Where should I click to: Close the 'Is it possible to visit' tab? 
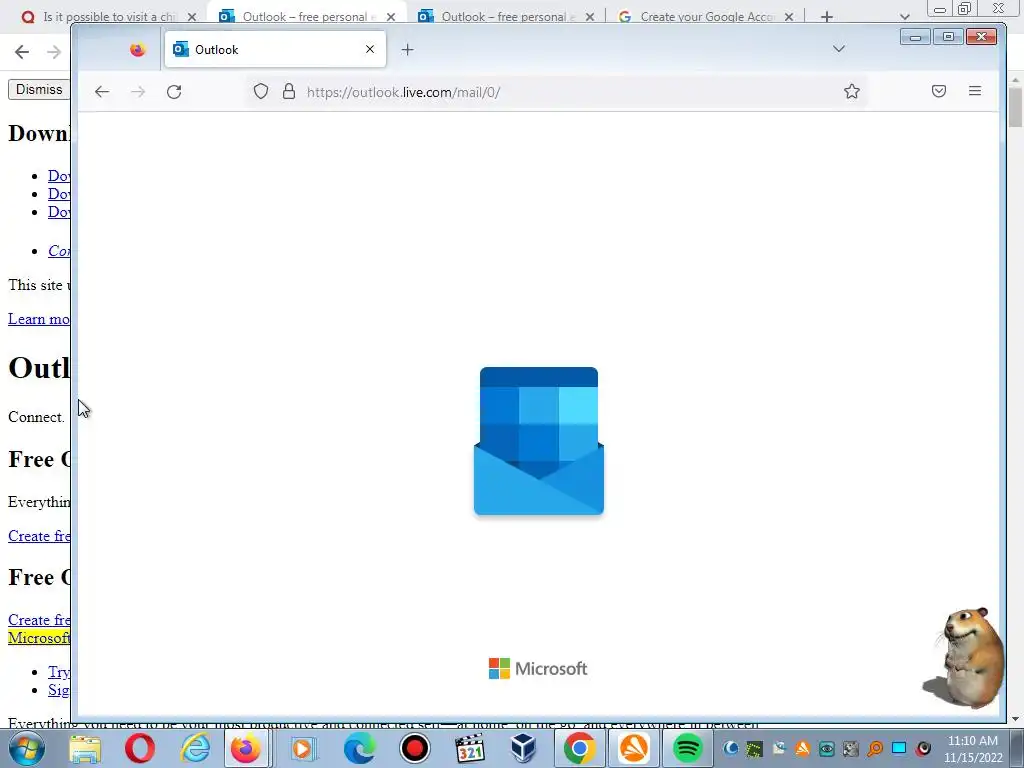(192, 17)
